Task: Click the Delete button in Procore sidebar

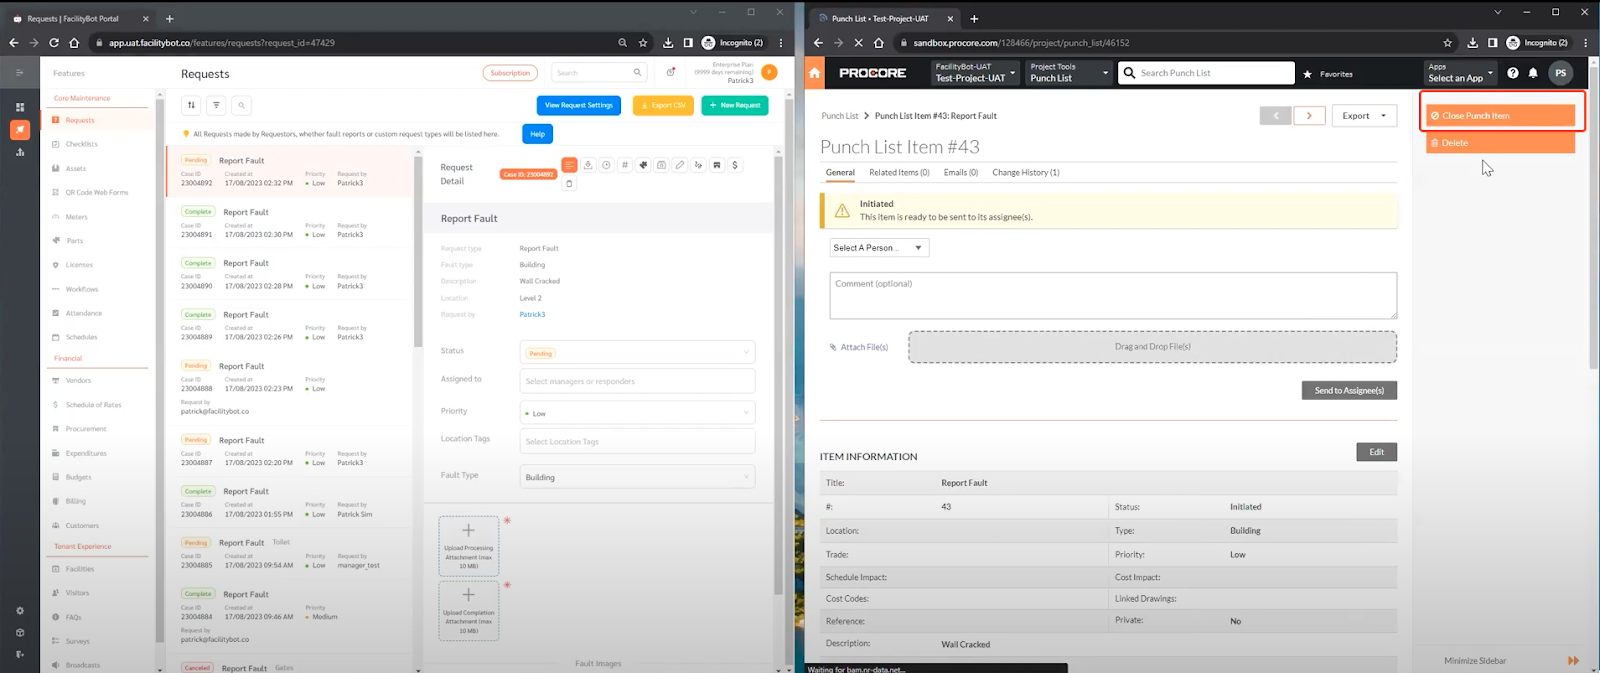Action: click(x=1500, y=143)
